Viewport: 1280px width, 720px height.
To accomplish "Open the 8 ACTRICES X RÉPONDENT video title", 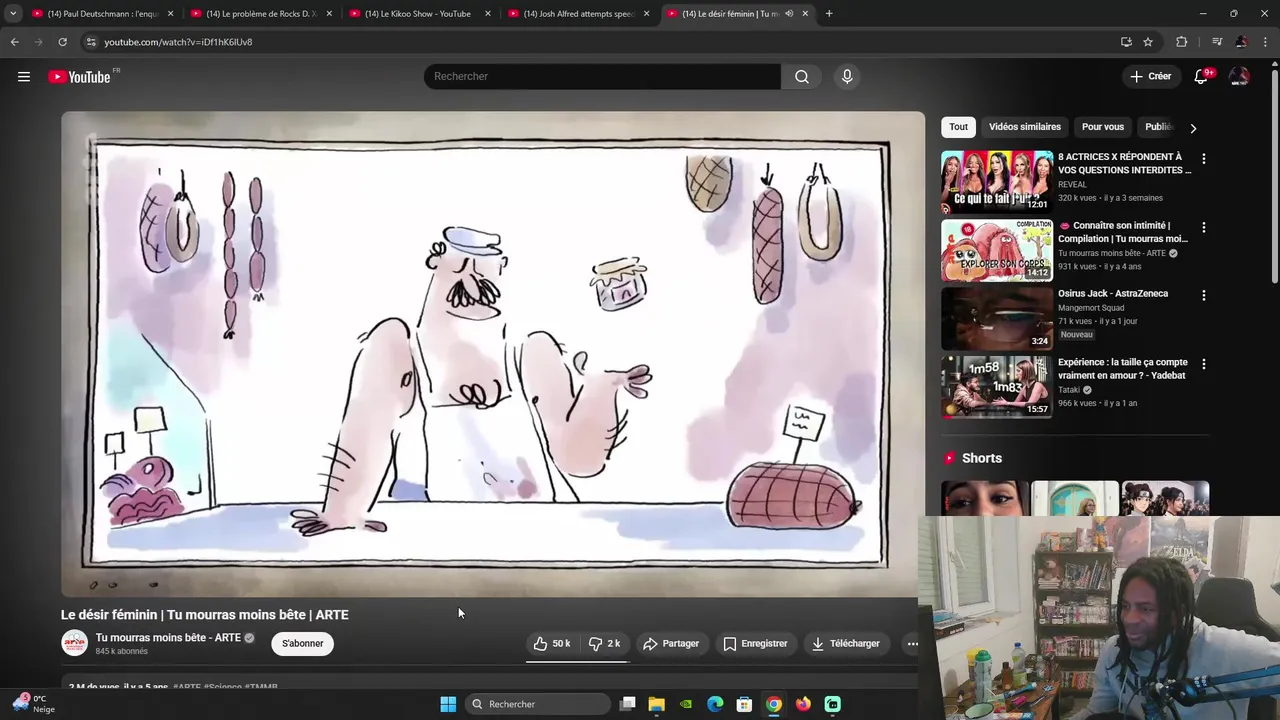I will tap(1124, 163).
